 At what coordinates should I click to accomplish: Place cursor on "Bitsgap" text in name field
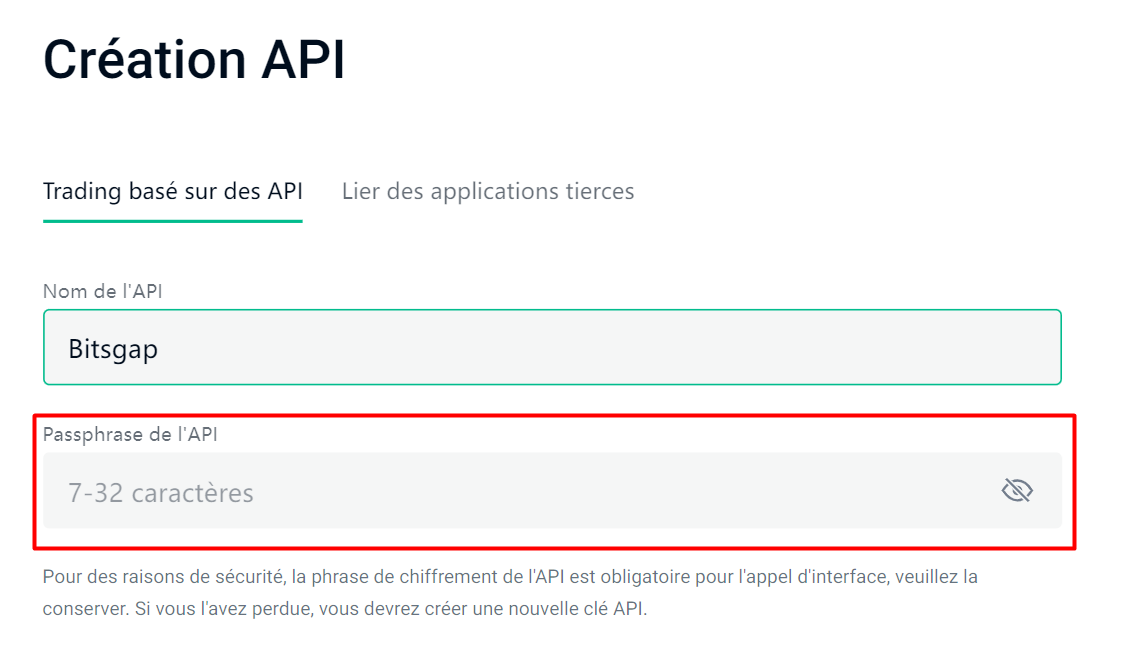113,349
